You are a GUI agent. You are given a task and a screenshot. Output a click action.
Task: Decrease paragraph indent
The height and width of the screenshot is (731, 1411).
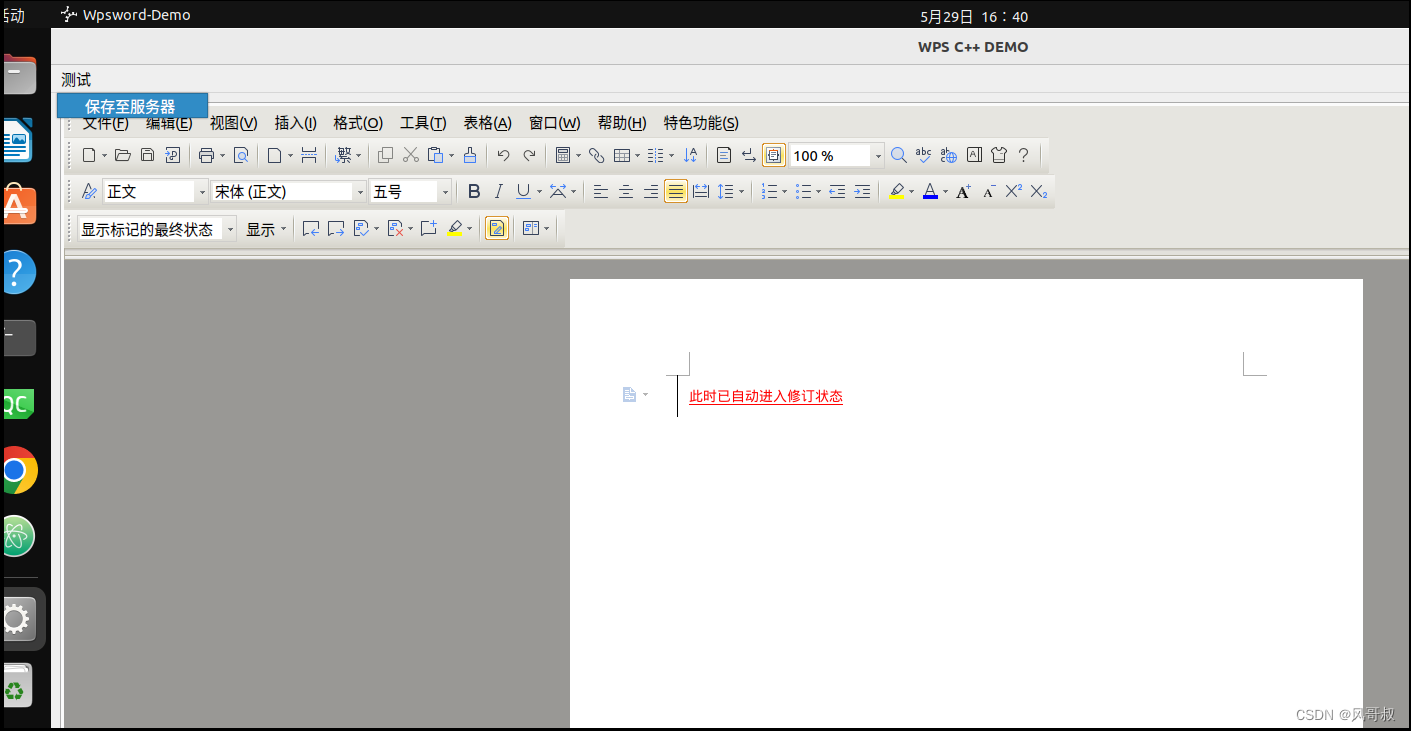pyautogui.click(x=837, y=191)
